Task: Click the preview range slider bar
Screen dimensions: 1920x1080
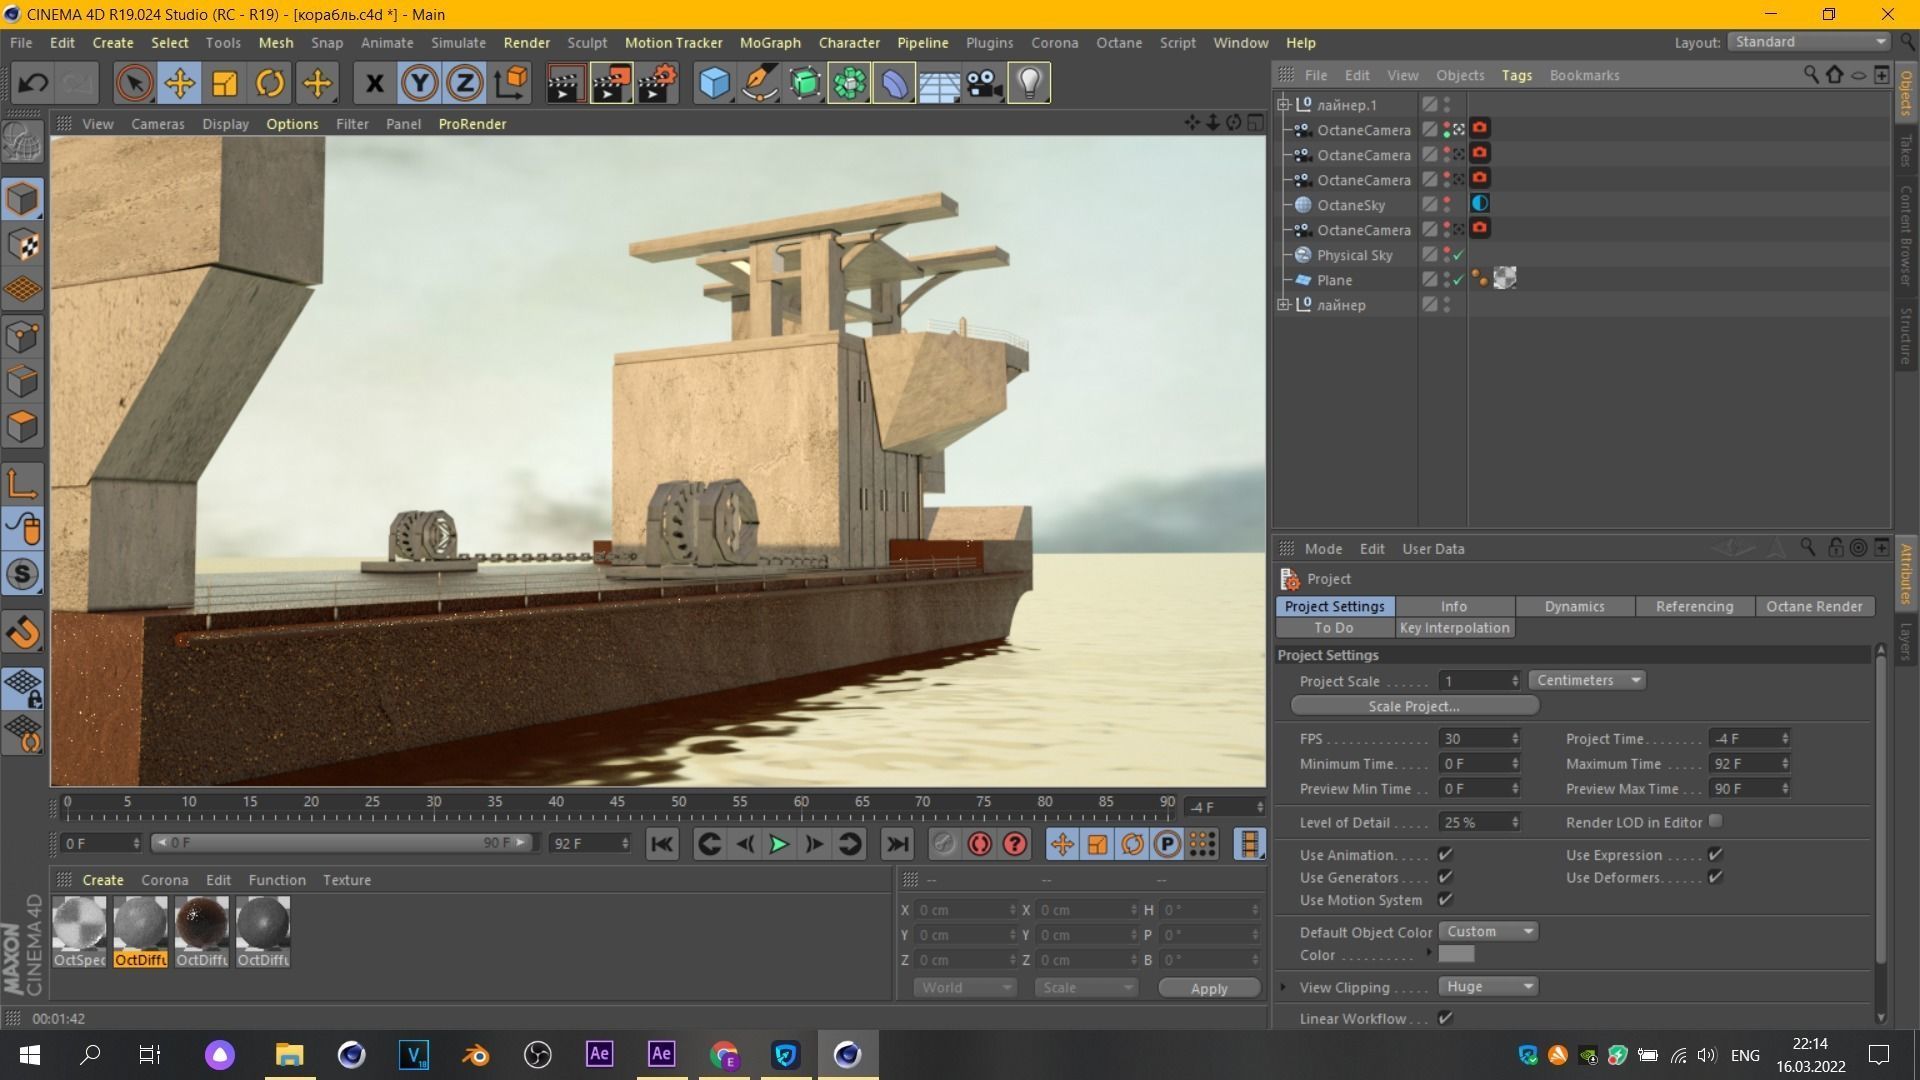Action: (x=343, y=843)
